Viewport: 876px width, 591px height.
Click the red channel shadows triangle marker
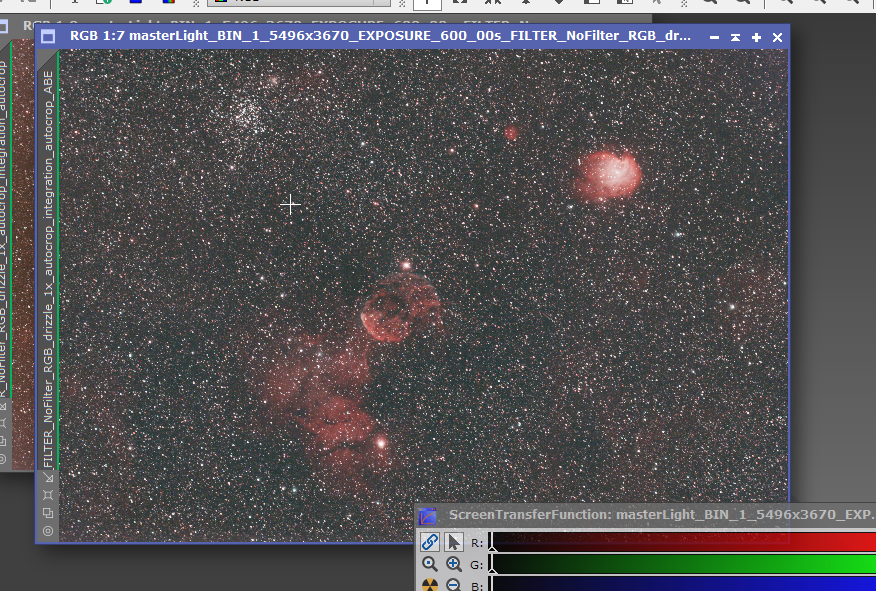pos(492,549)
